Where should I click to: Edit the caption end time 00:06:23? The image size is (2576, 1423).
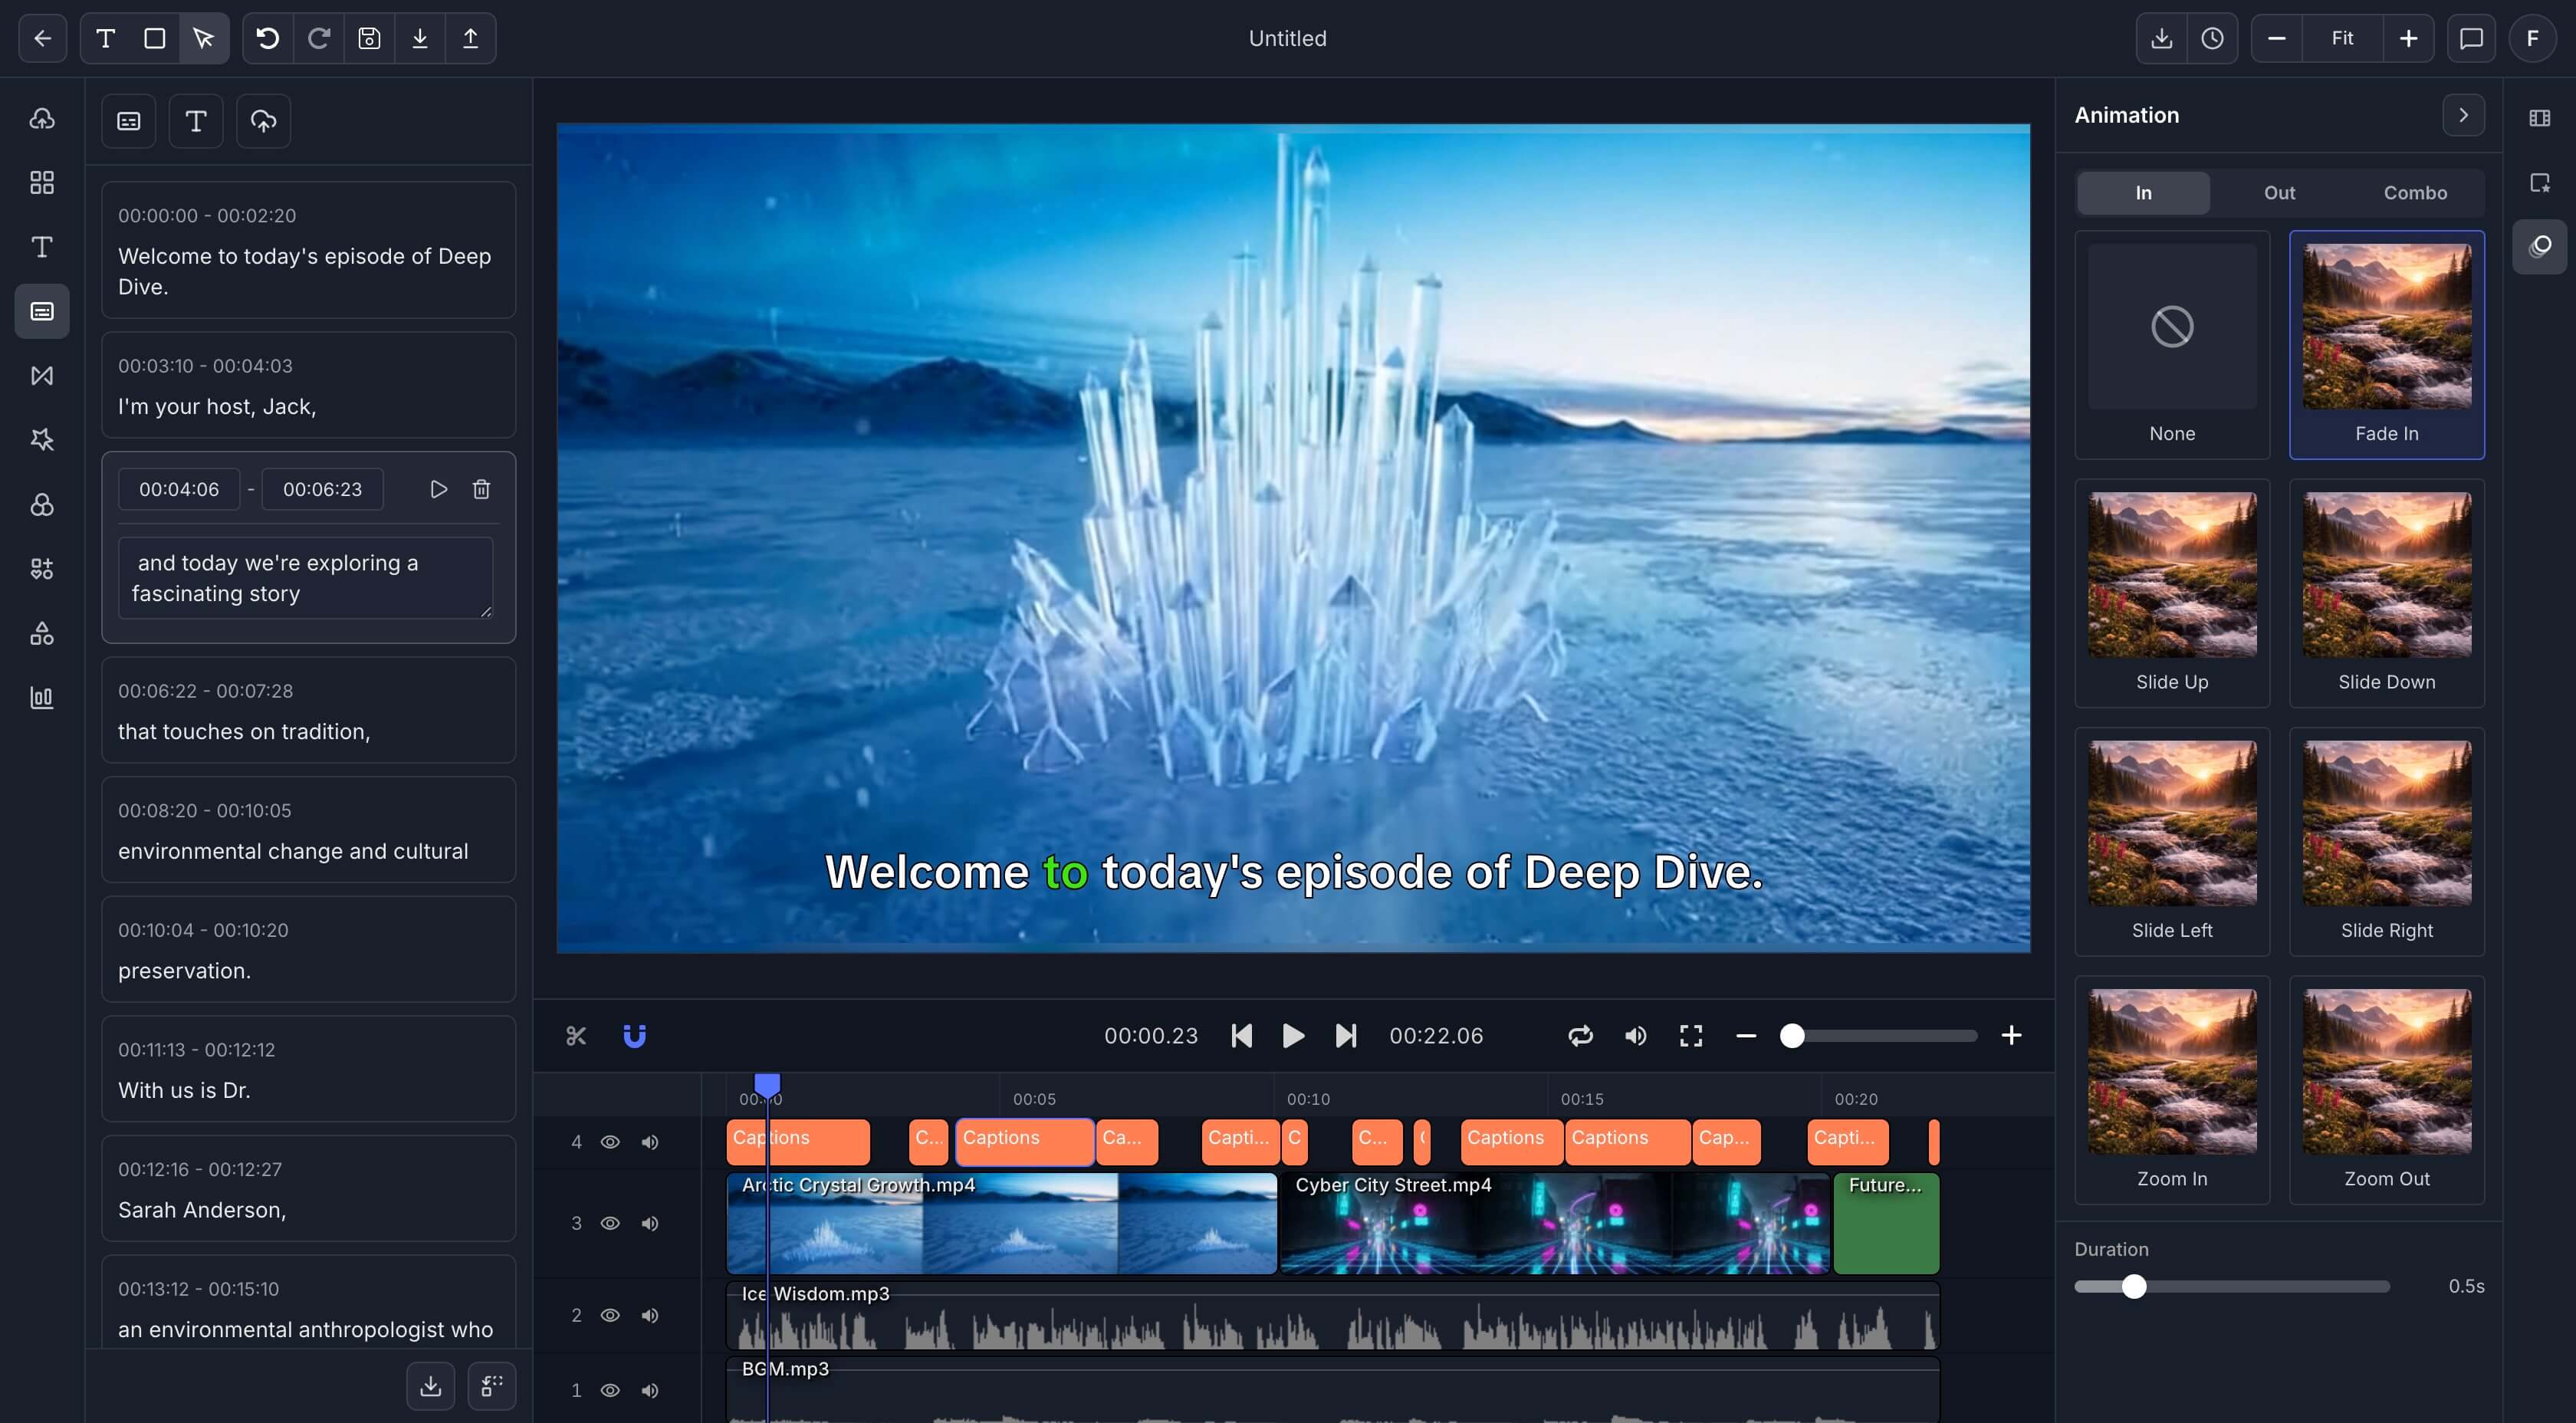[322, 489]
